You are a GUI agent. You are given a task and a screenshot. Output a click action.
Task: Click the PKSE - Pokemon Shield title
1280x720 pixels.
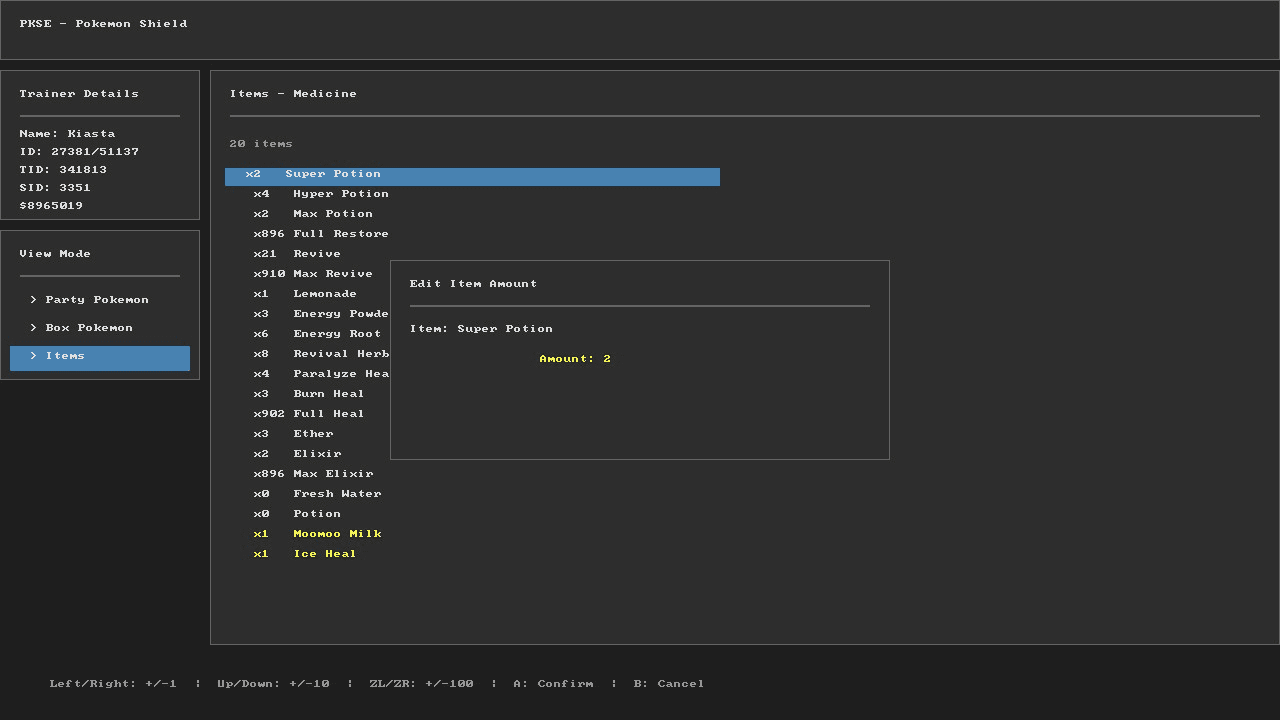pos(103,24)
